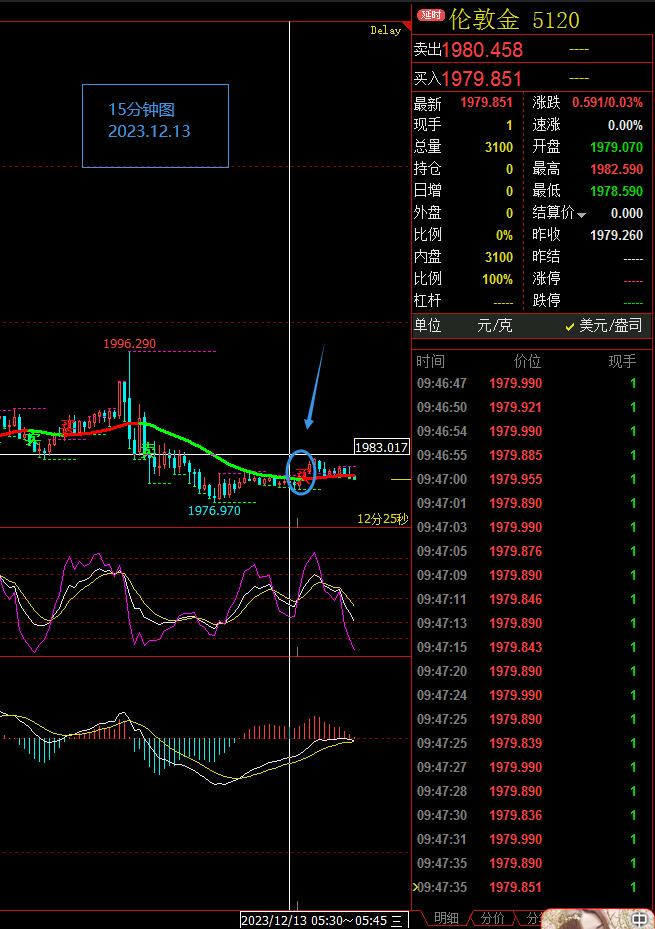This screenshot has width=655, height=929.
Task: Click the 总量 value 3100
Action: point(499,147)
